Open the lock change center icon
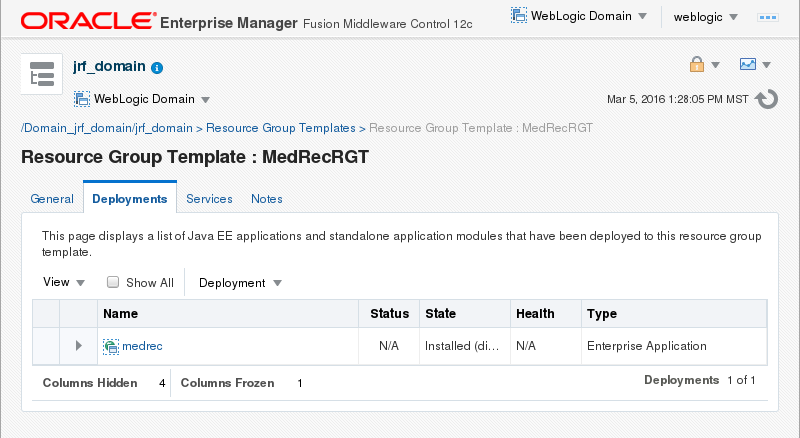This screenshot has width=800, height=438. point(697,65)
